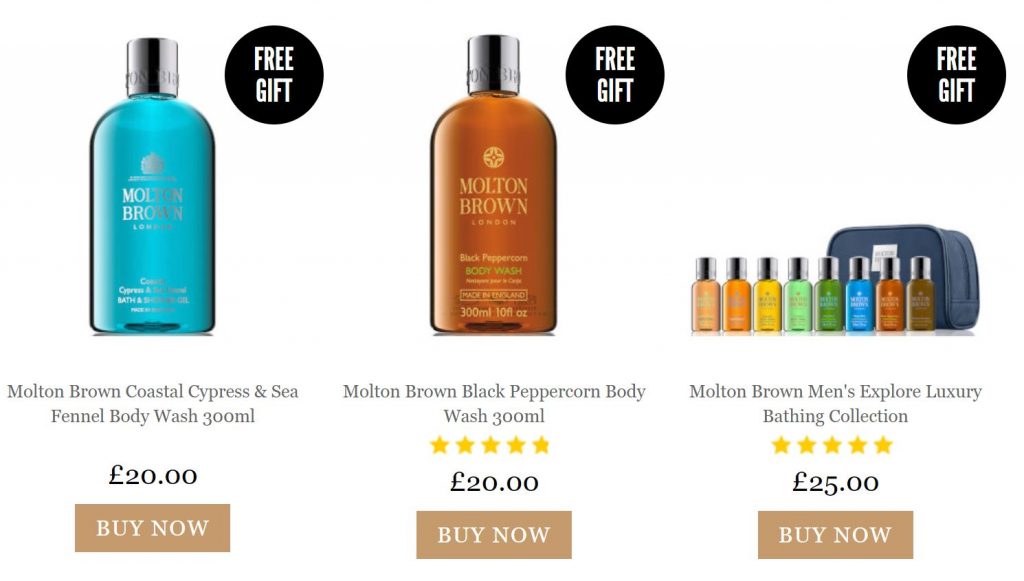Buy the Men's Explore Luxury Bathing Collection

(x=835, y=535)
